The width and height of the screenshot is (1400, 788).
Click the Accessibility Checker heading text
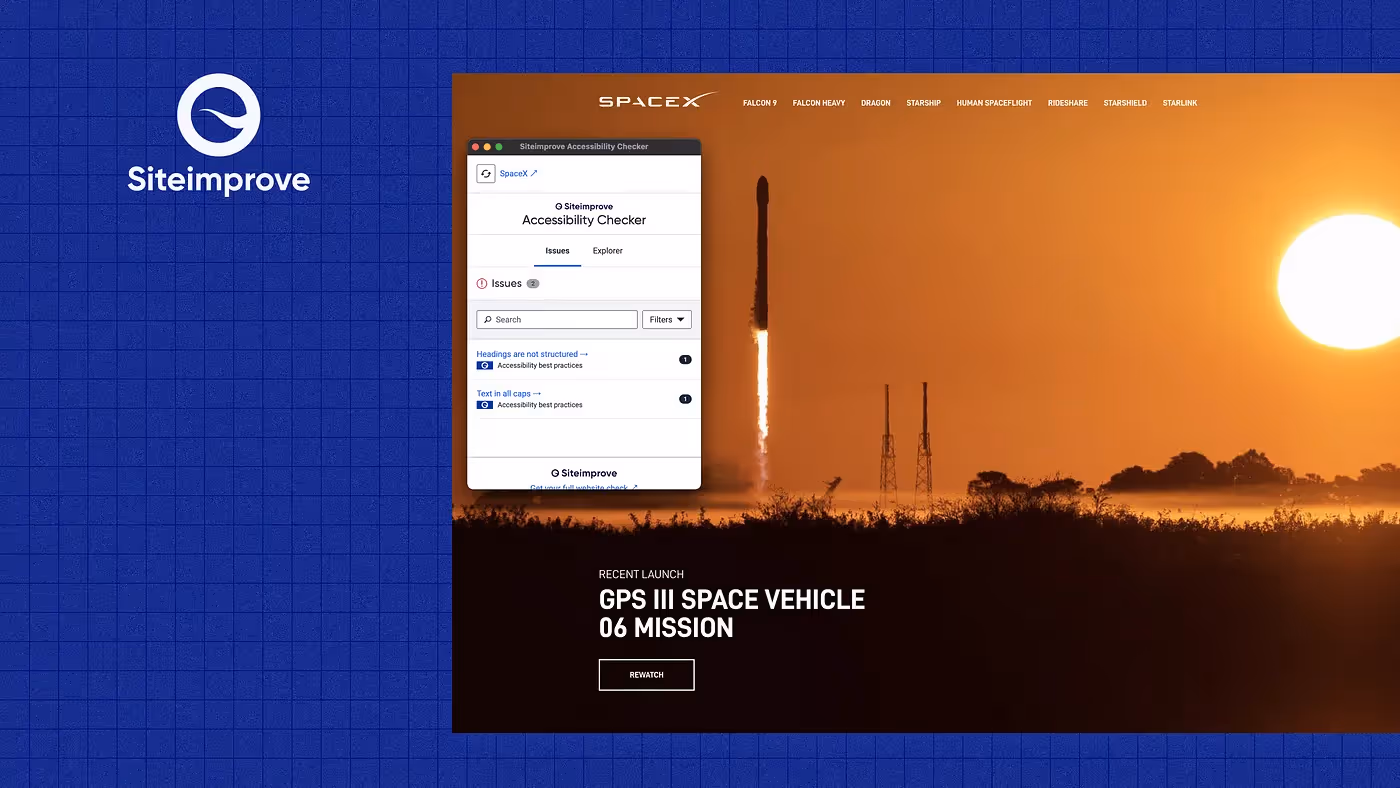tap(584, 220)
